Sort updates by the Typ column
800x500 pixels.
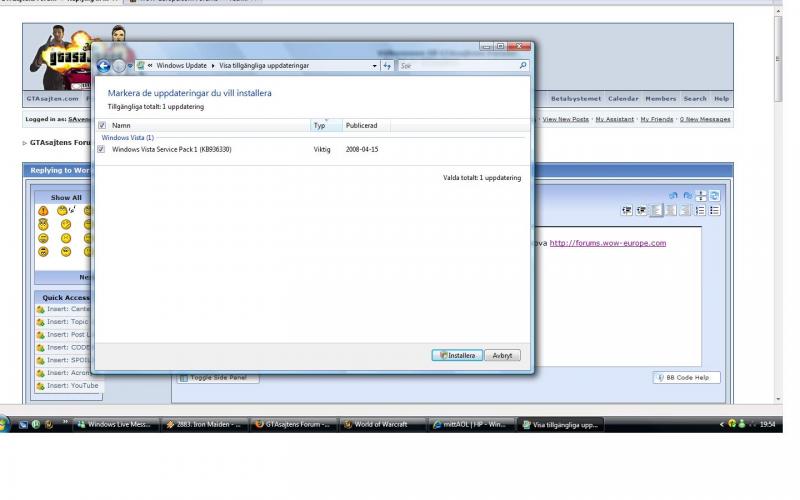326,126
